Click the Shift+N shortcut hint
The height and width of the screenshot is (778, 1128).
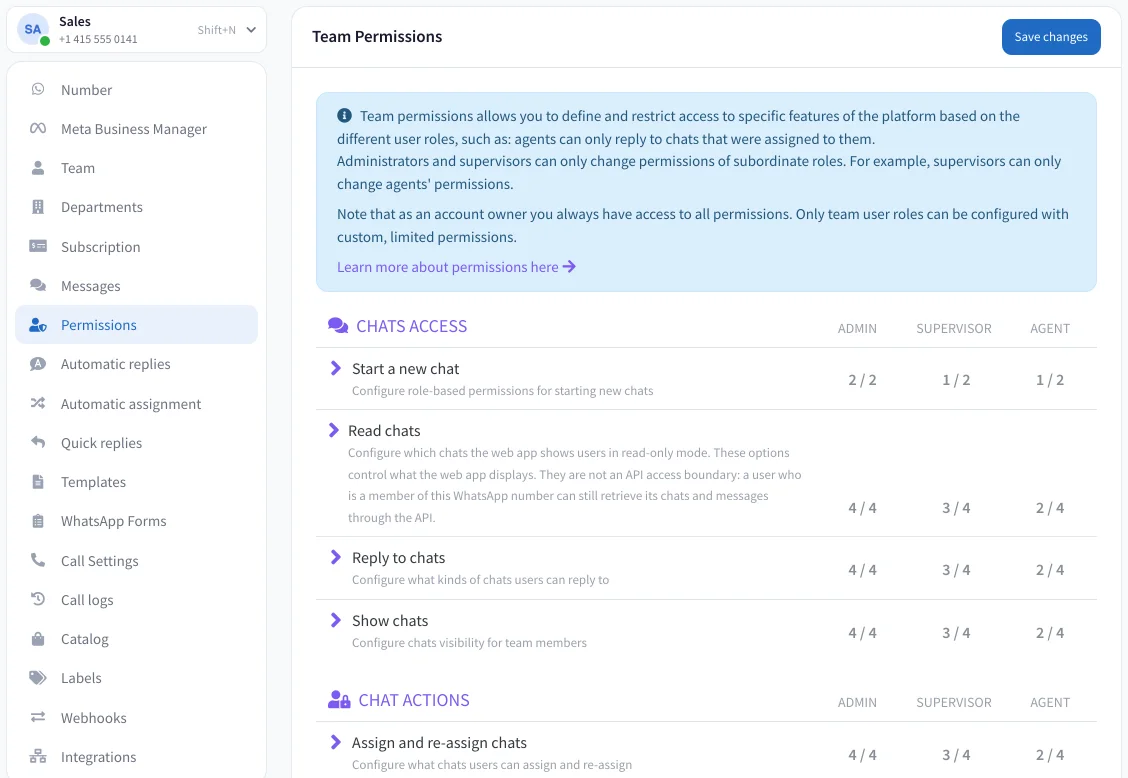tap(217, 30)
